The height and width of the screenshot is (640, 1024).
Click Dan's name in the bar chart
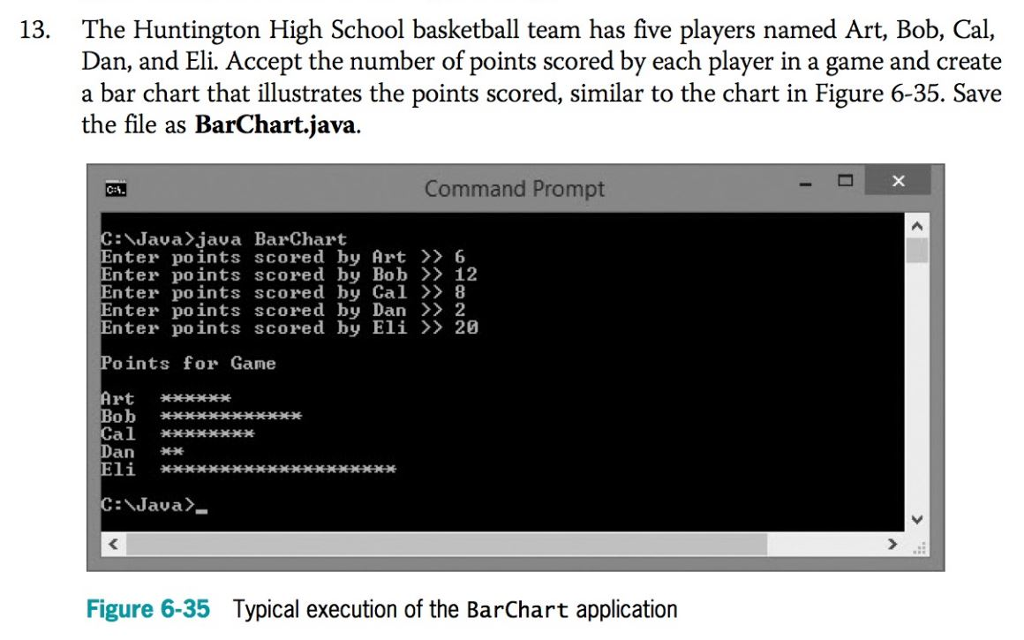coord(117,451)
